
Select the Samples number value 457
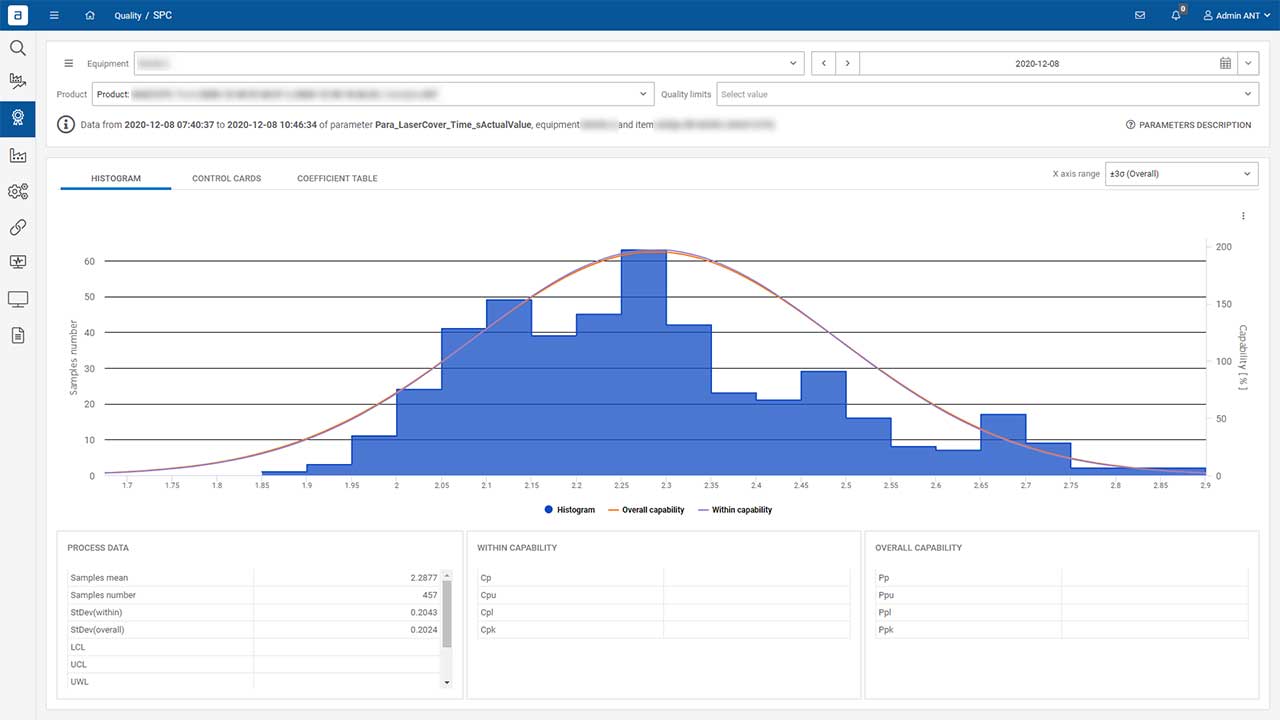pos(429,595)
